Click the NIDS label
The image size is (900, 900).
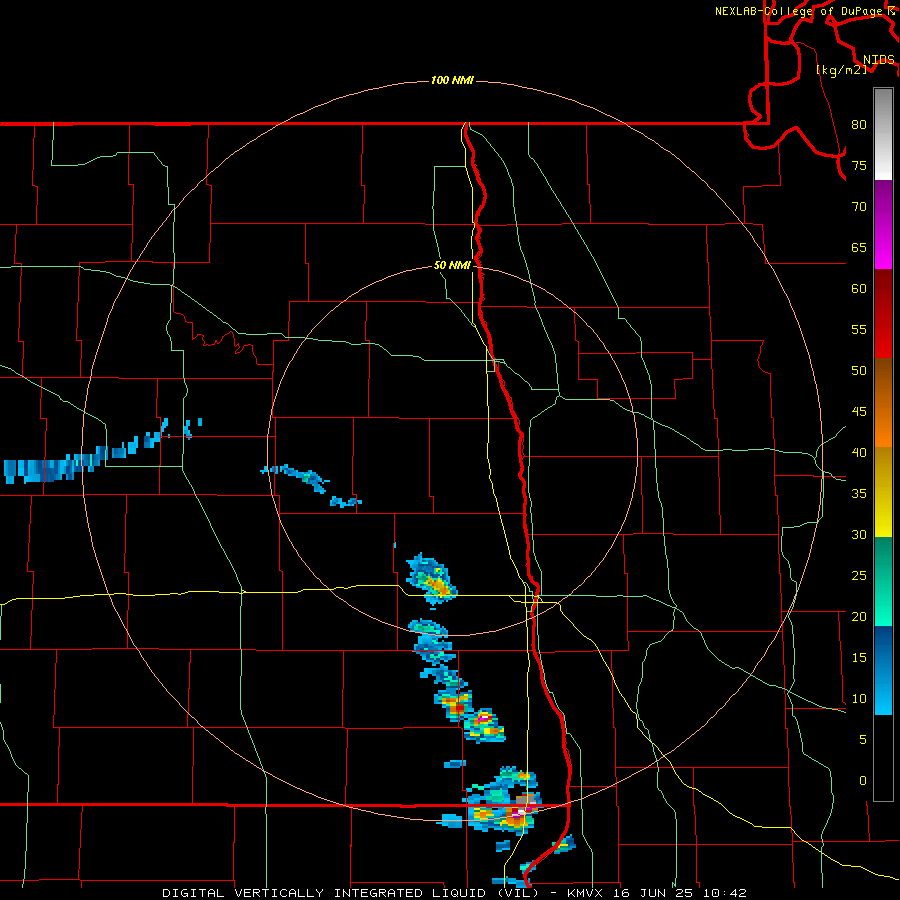[x=879, y=59]
